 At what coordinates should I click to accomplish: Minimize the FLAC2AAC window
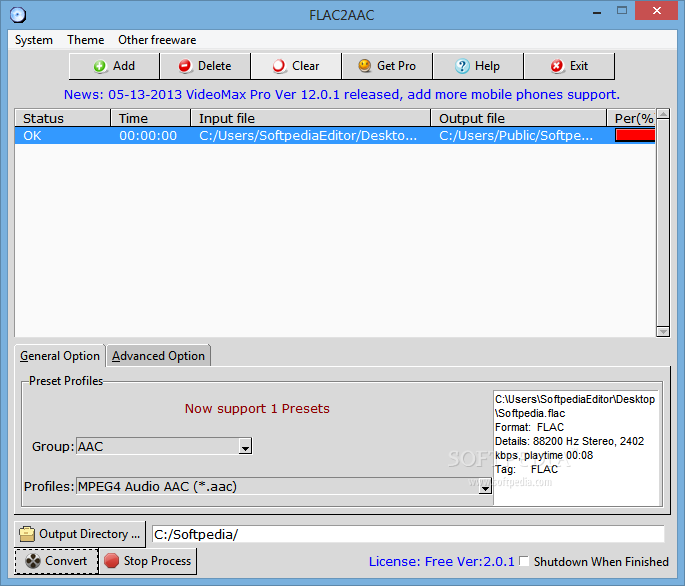597,11
